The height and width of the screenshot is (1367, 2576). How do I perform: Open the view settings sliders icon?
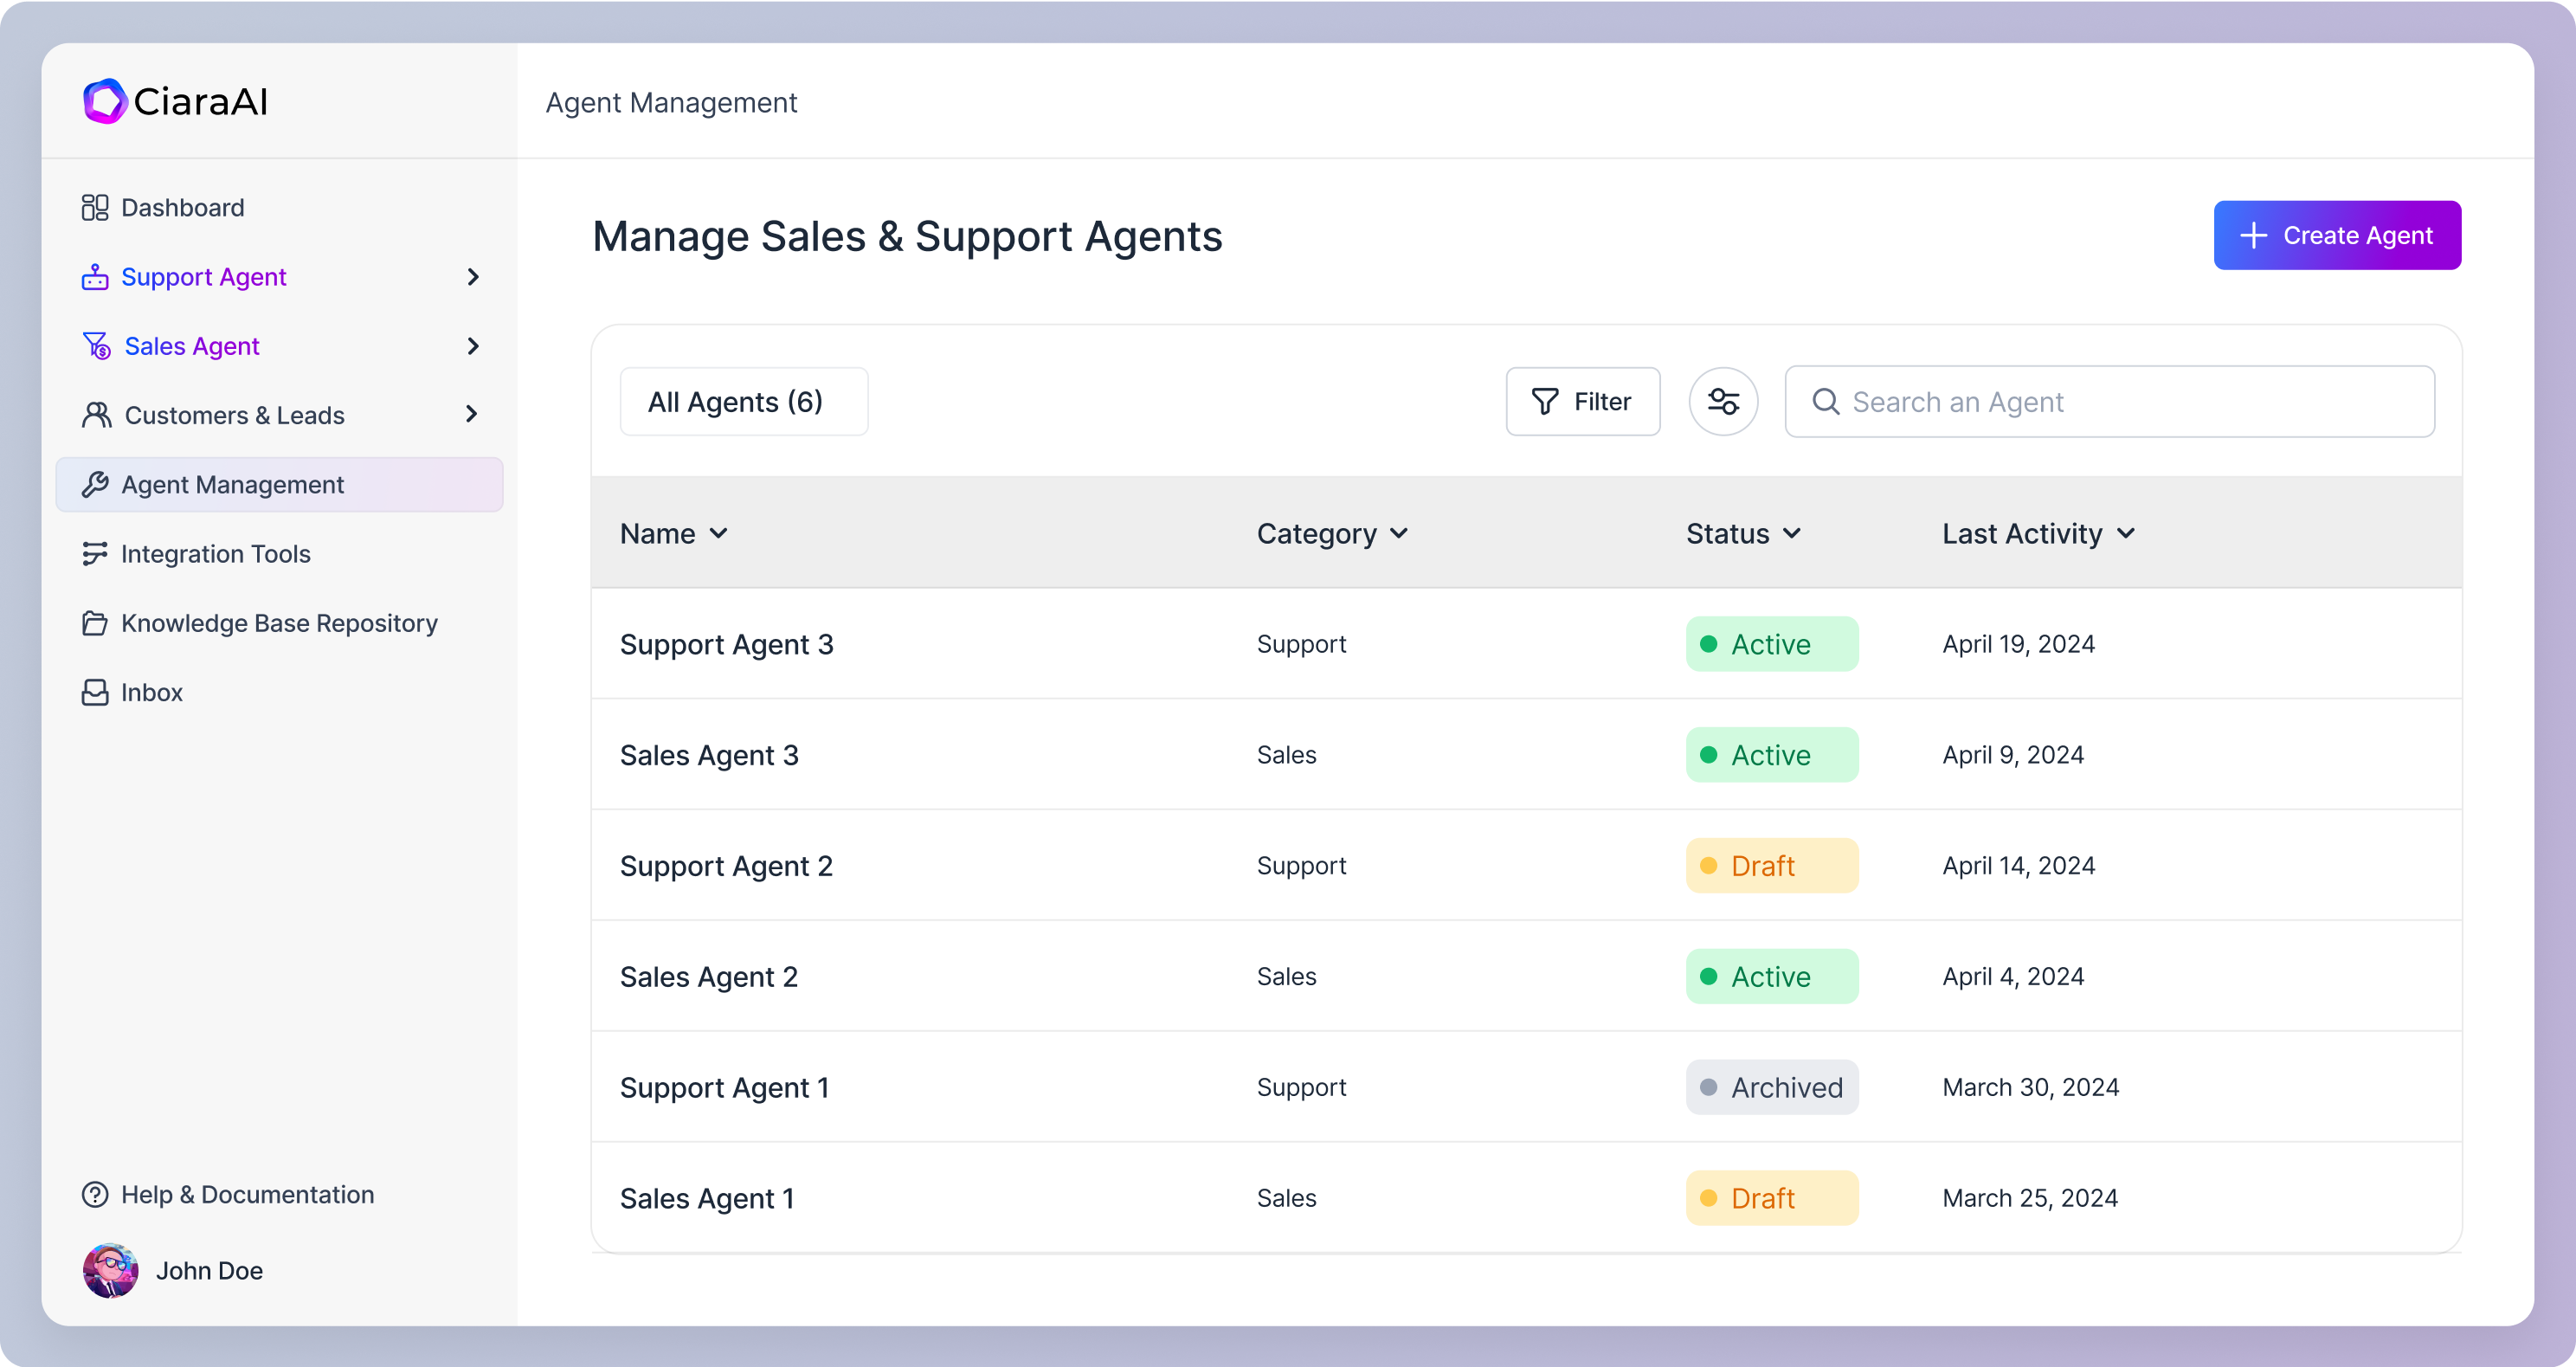point(1723,401)
